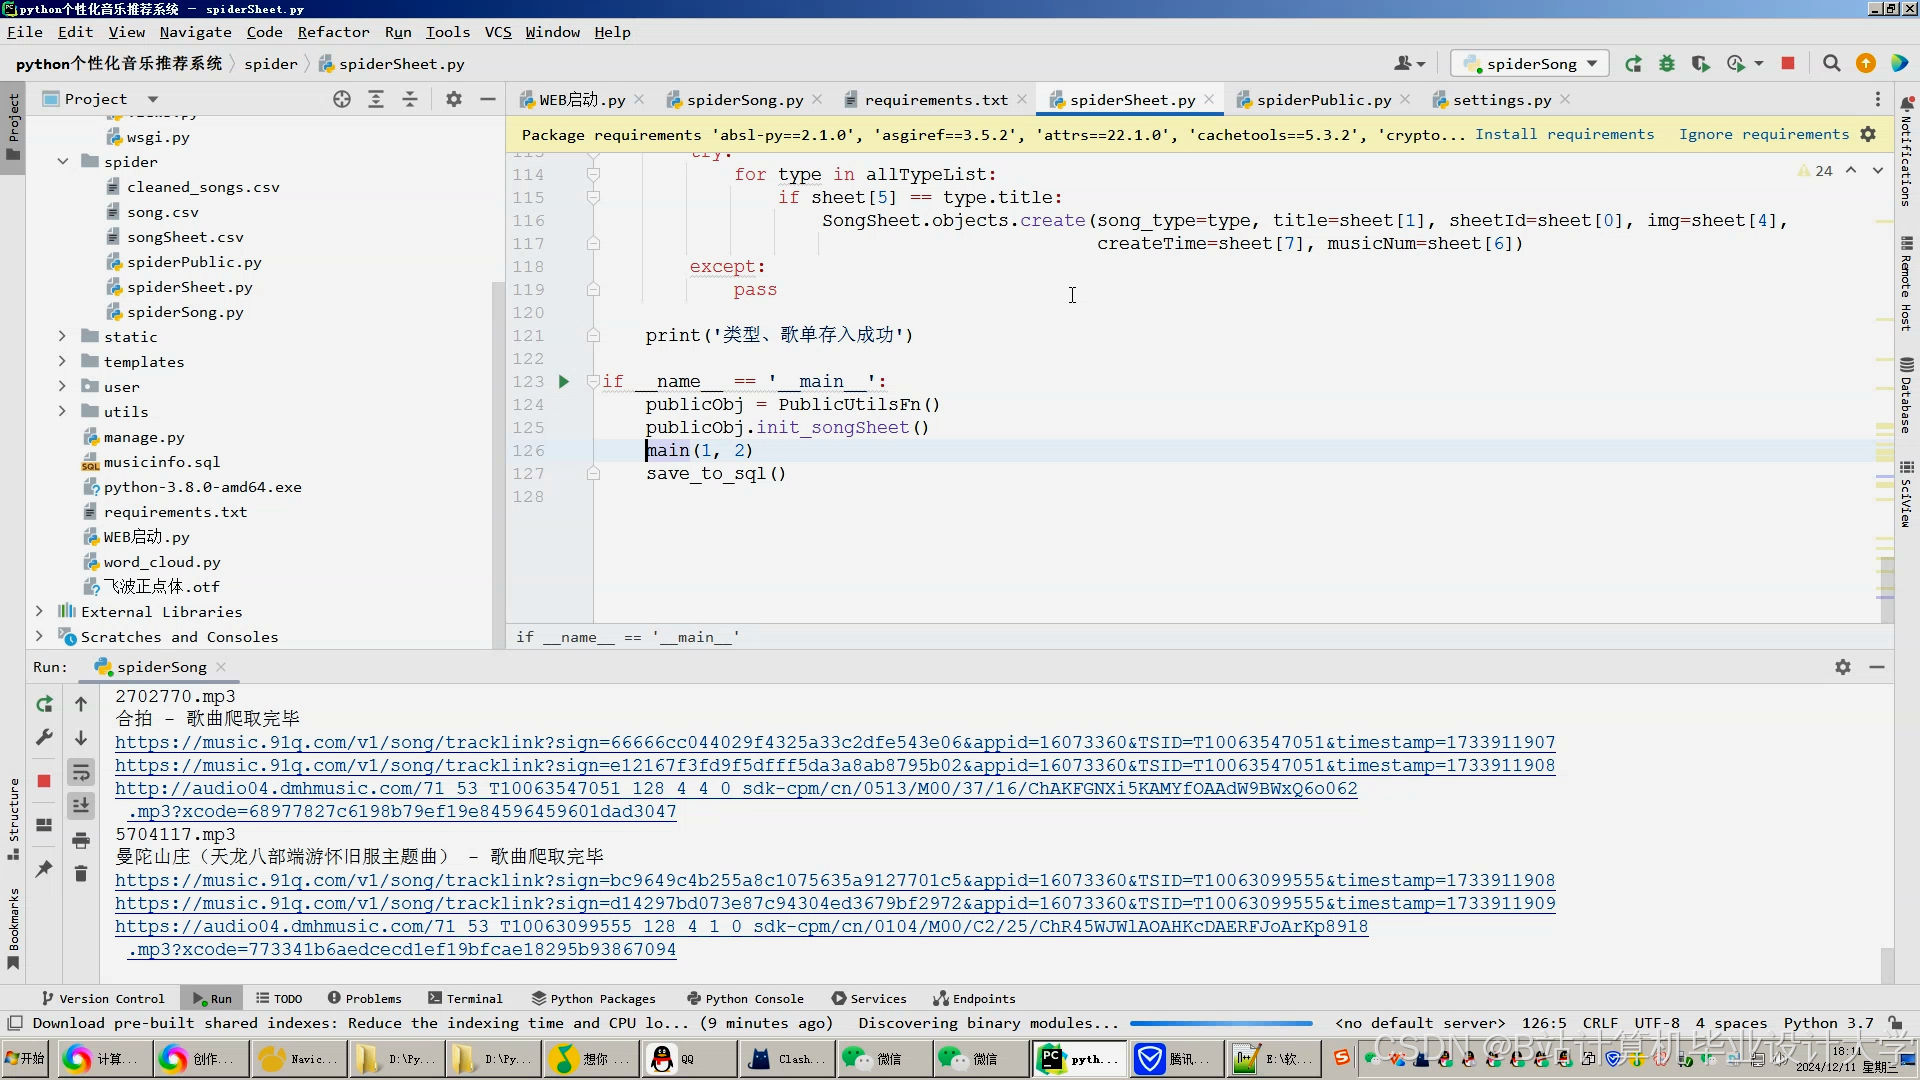Click the indexing progress bar in status bar
Image resolution: width=1920 pixels, height=1080 pixels.
[x=1220, y=1023]
